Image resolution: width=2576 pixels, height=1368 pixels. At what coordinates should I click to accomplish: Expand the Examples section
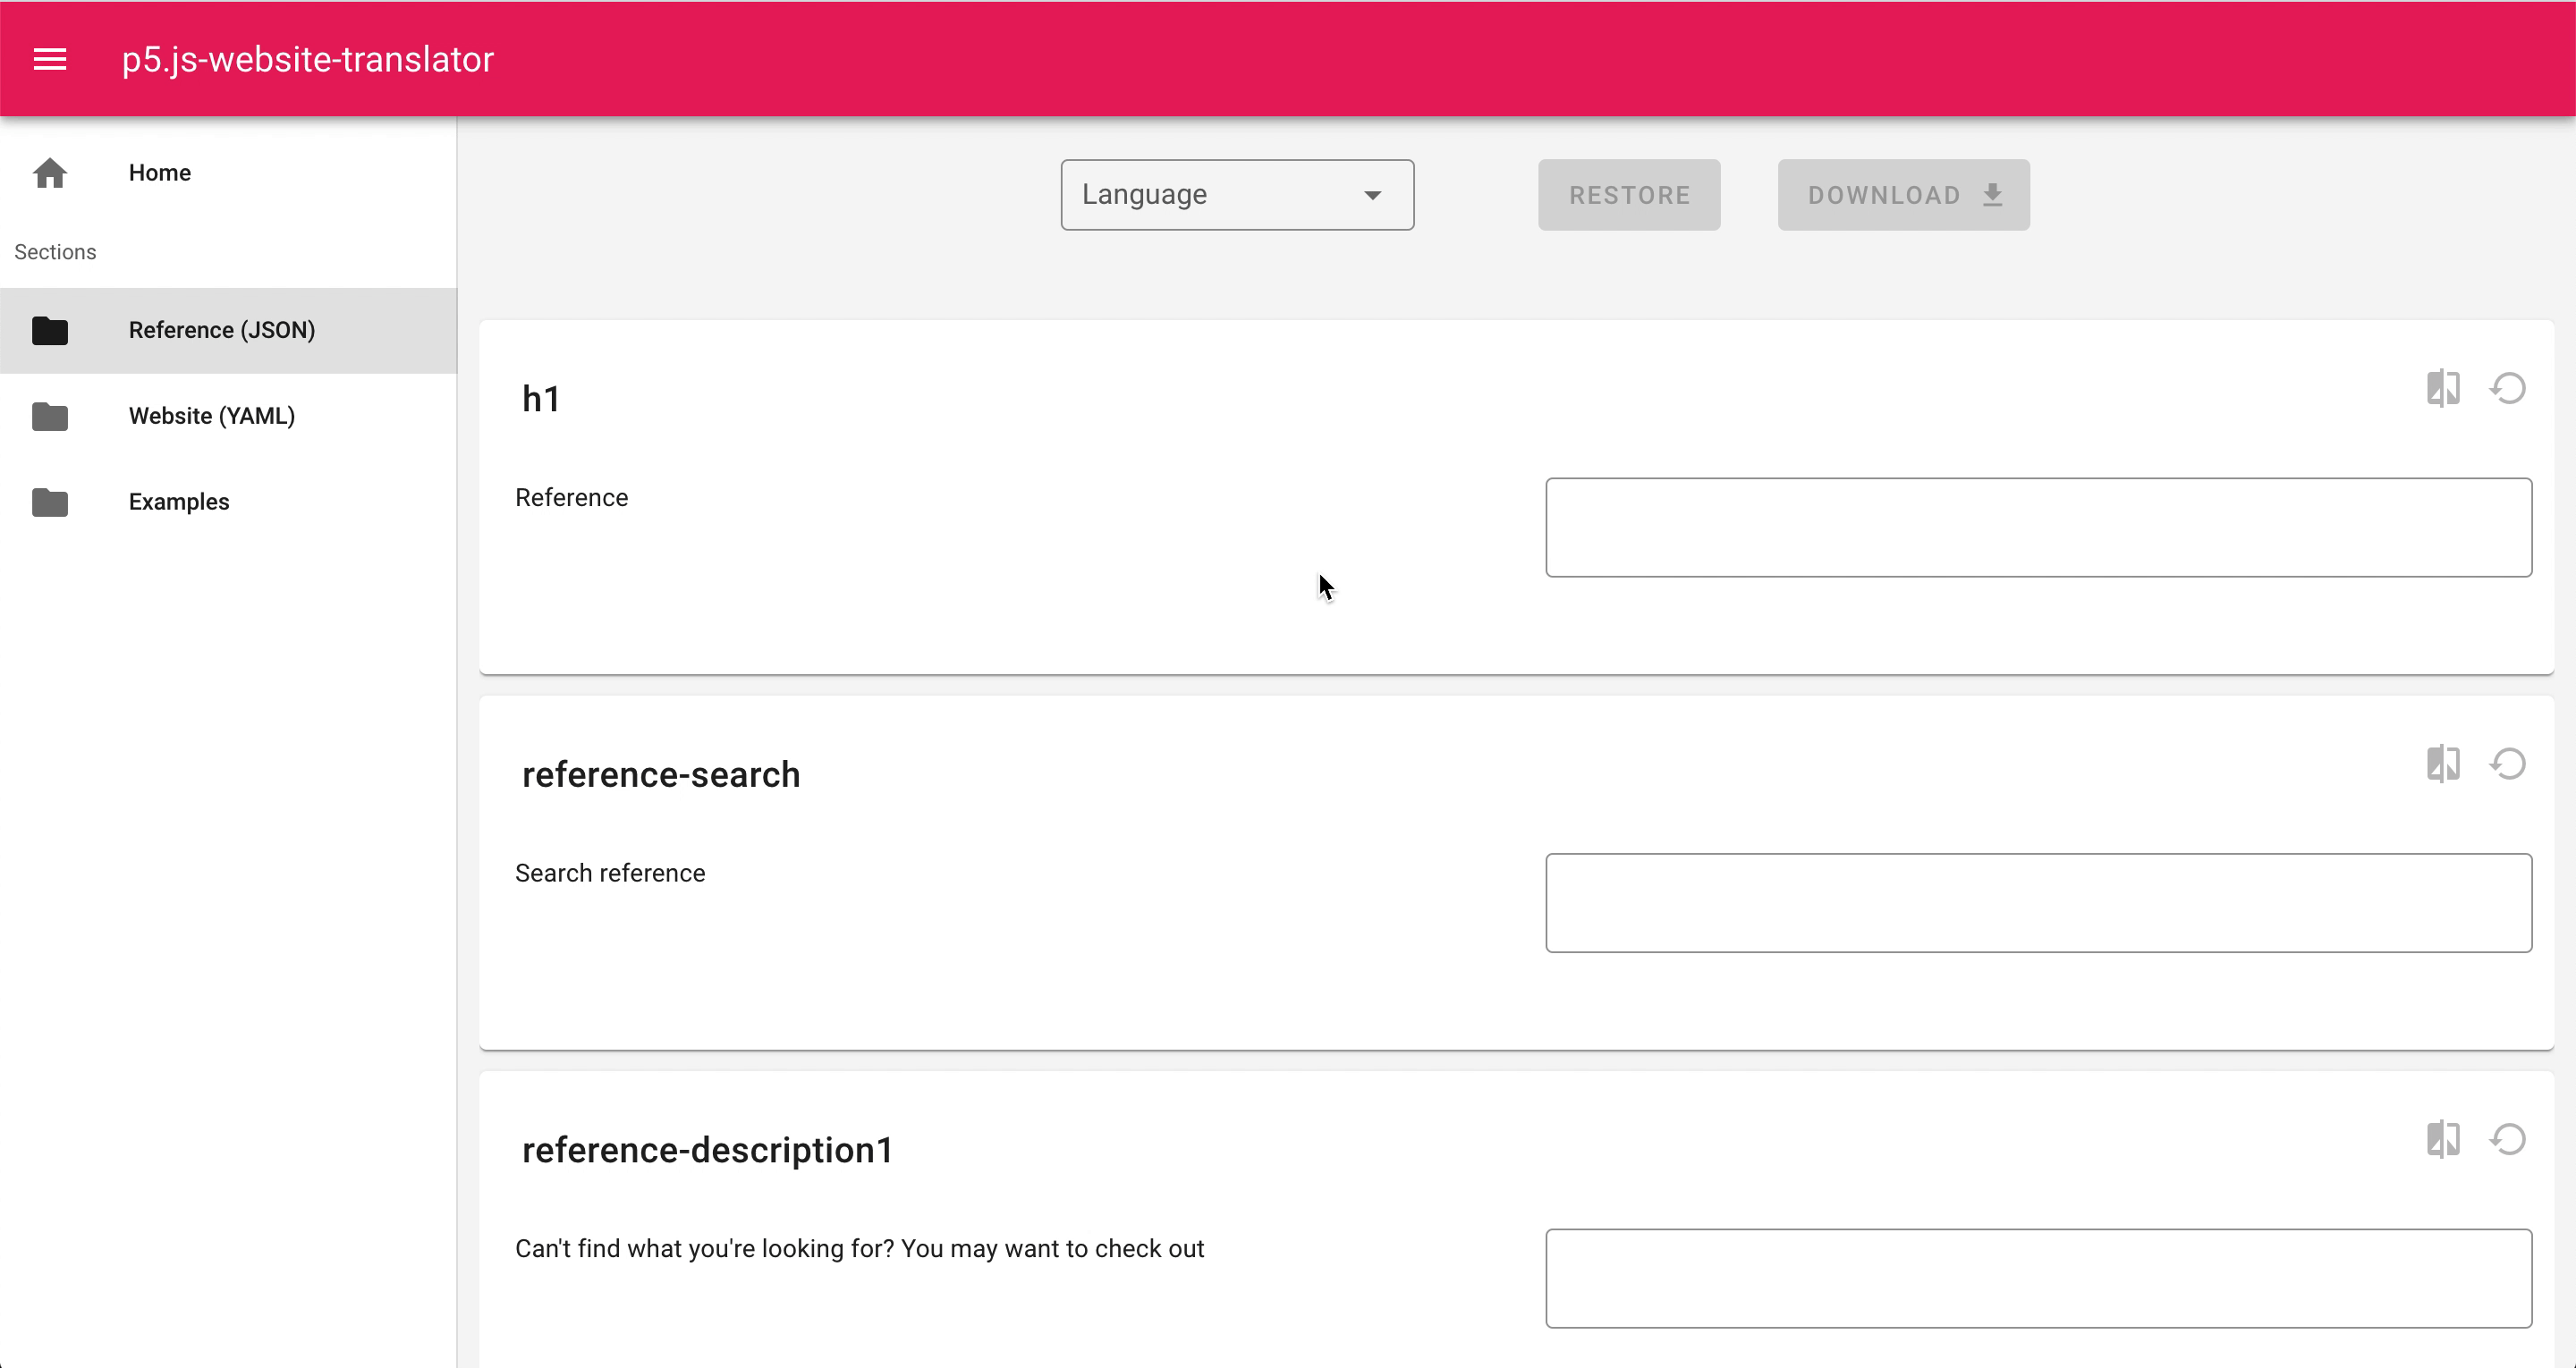(x=179, y=501)
